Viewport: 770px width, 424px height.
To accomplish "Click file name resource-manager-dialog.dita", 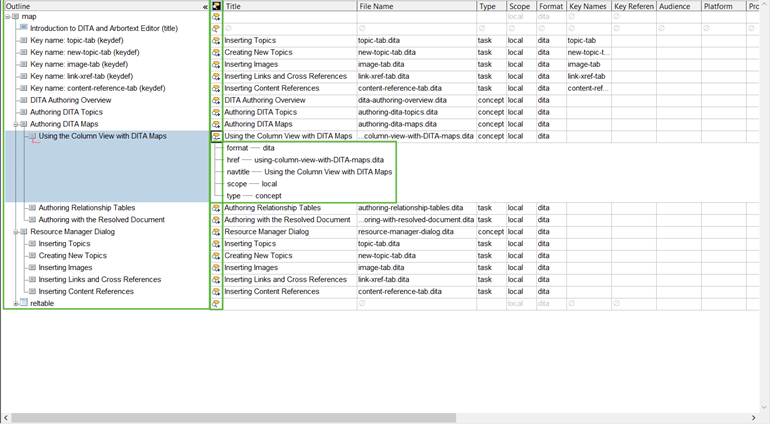I will 406,232.
